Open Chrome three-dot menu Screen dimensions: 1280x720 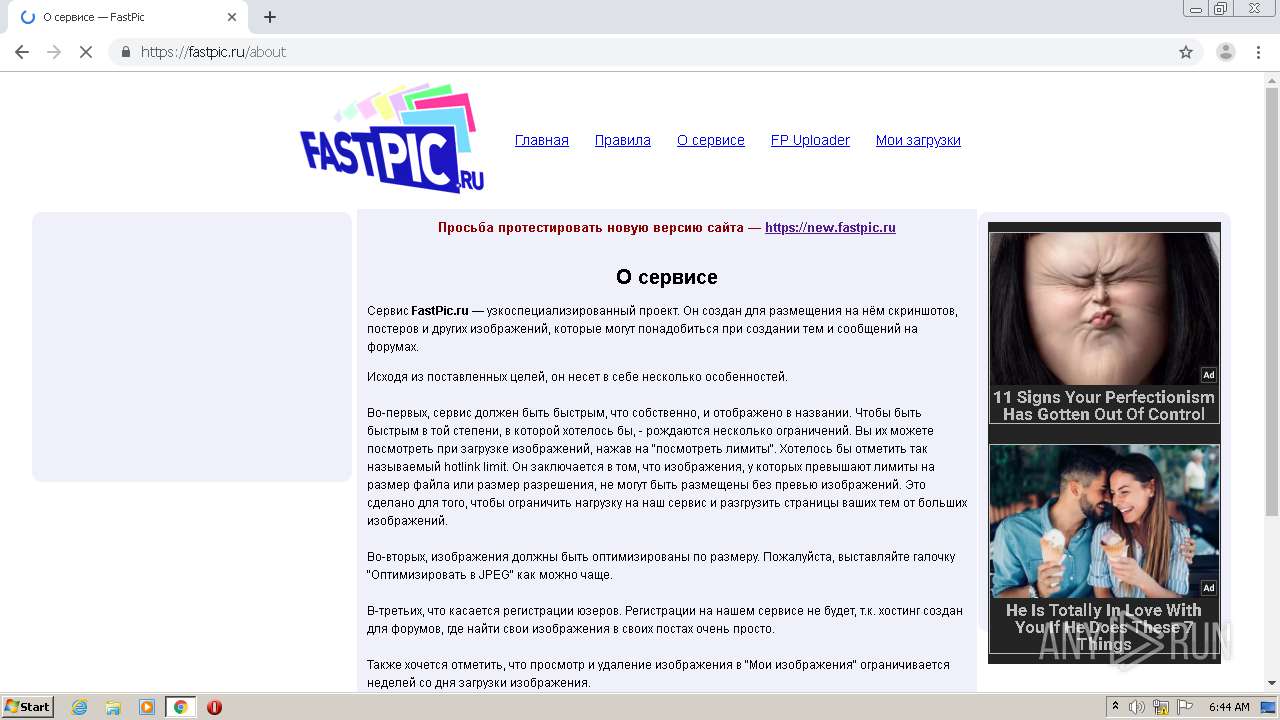1259,52
